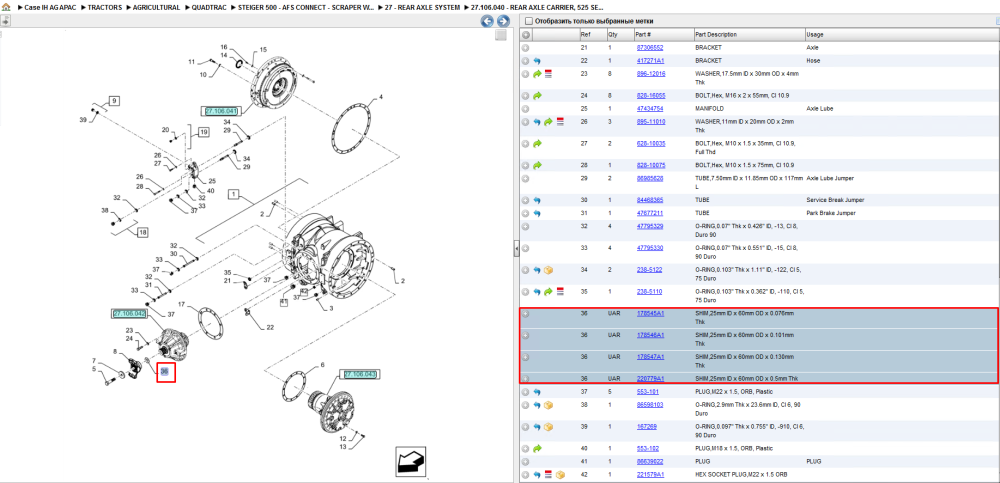Open part number link 220779A1
Viewport: 1000px width, 483px height.
pyautogui.click(x=651, y=378)
